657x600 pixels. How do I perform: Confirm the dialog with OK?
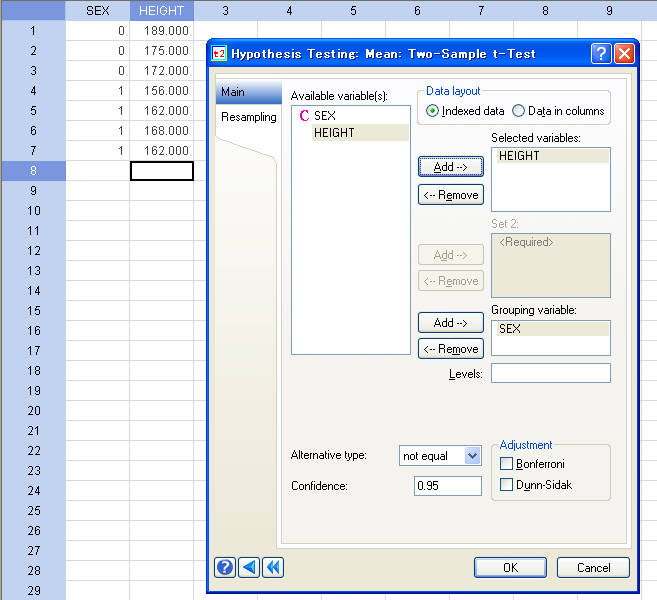510,568
